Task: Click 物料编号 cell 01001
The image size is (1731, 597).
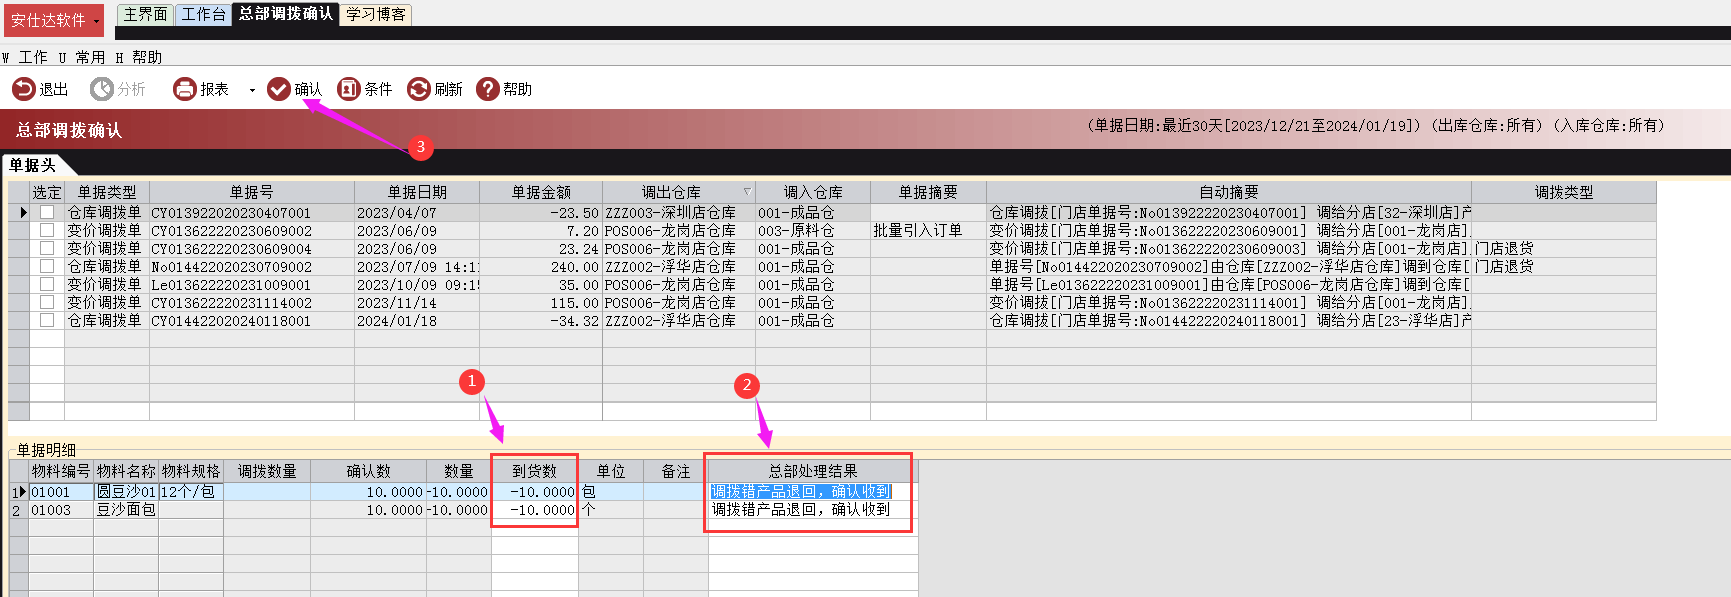Action: (61, 492)
